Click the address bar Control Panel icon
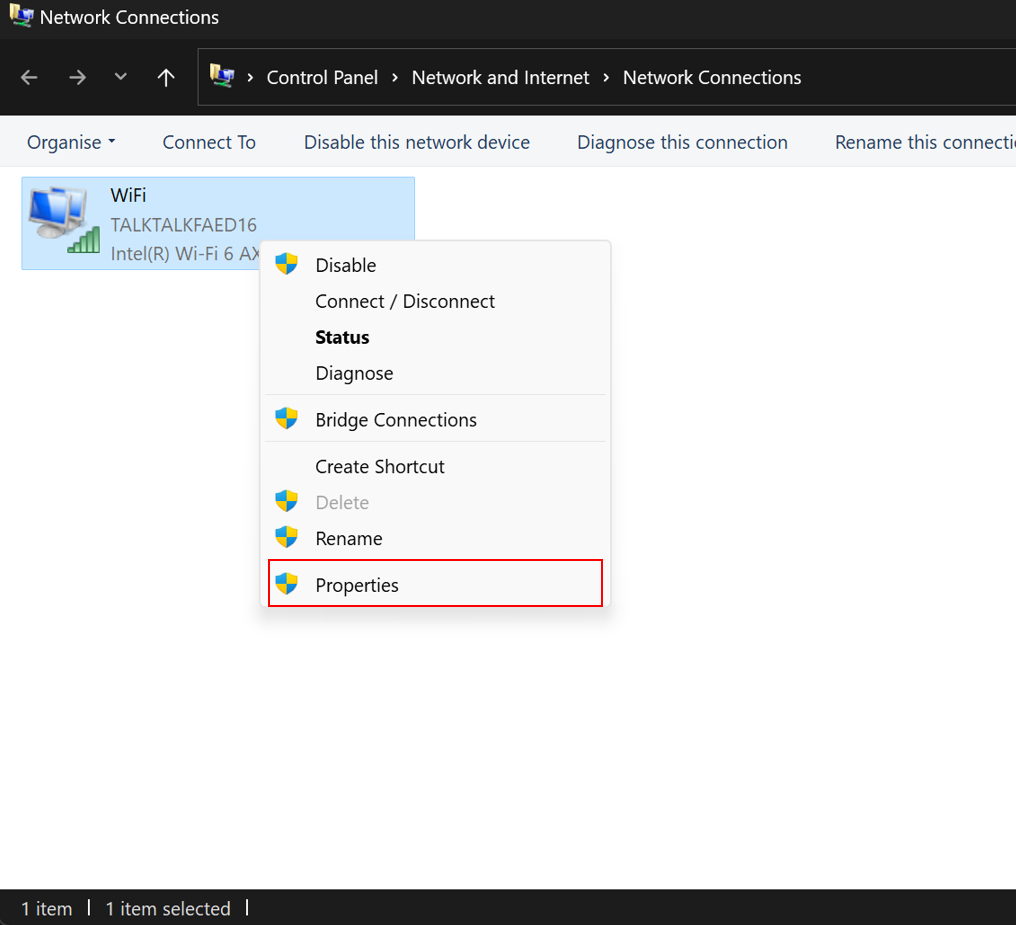Viewport: 1016px width, 925px height. 222,77
